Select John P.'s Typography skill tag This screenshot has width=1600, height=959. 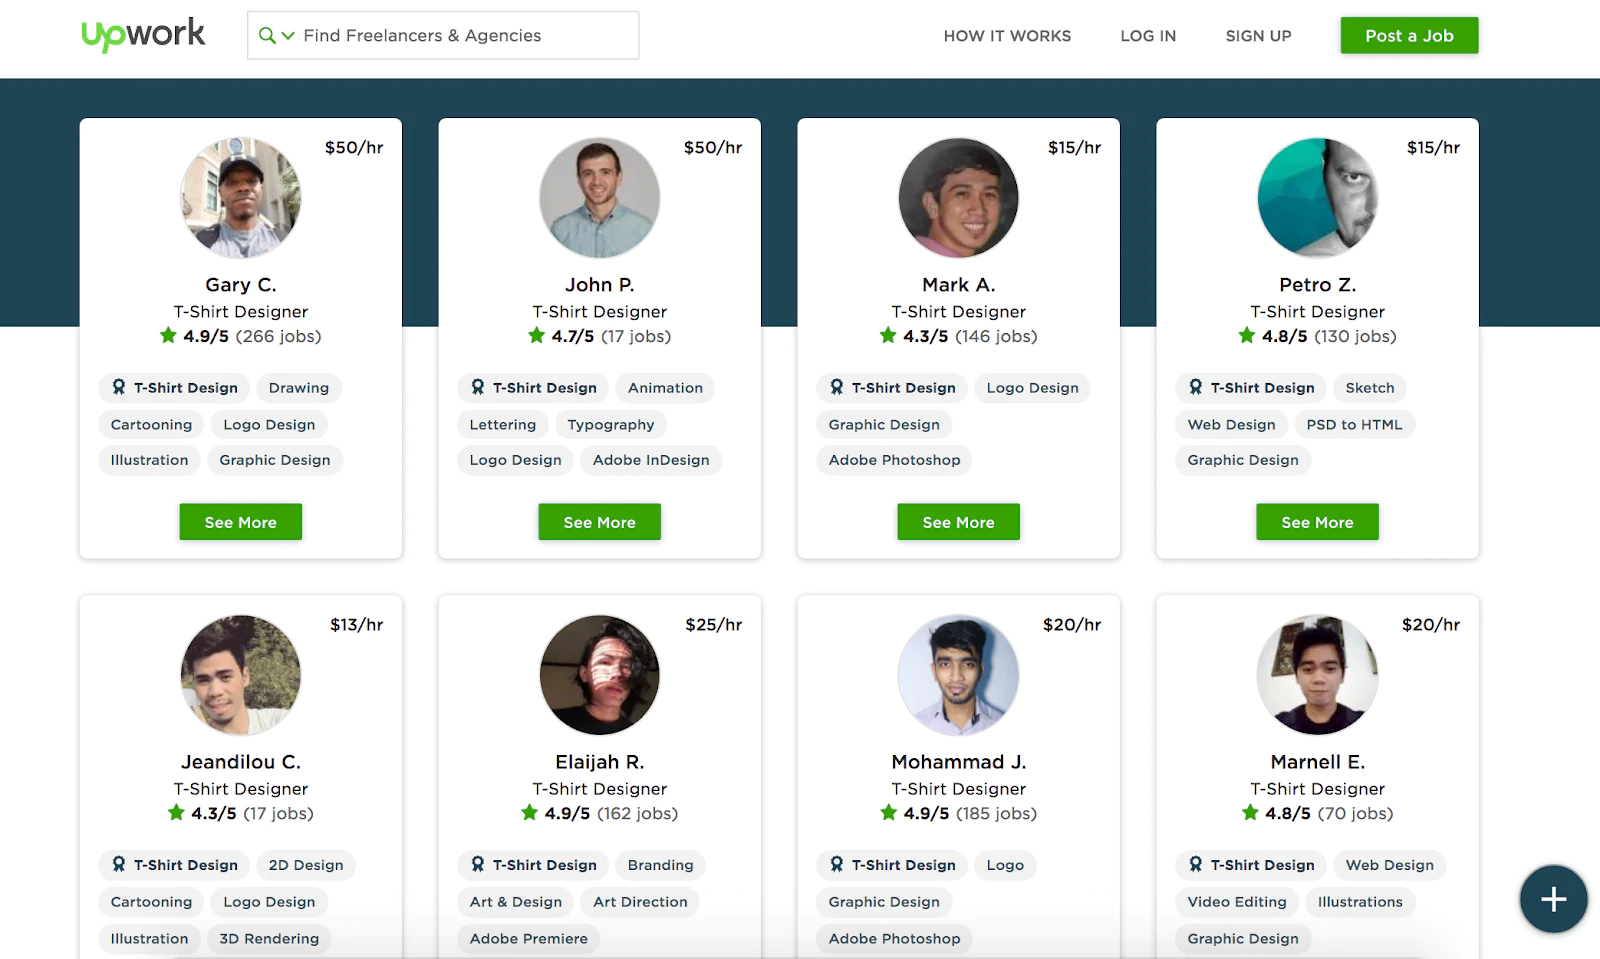[610, 425]
